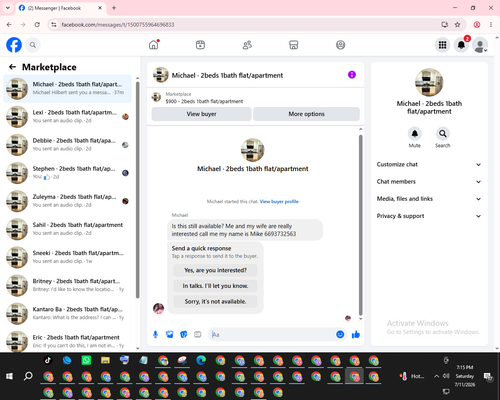The image size is (500, 400).
Task: Click the address bar URL
Action: [118, 25]
